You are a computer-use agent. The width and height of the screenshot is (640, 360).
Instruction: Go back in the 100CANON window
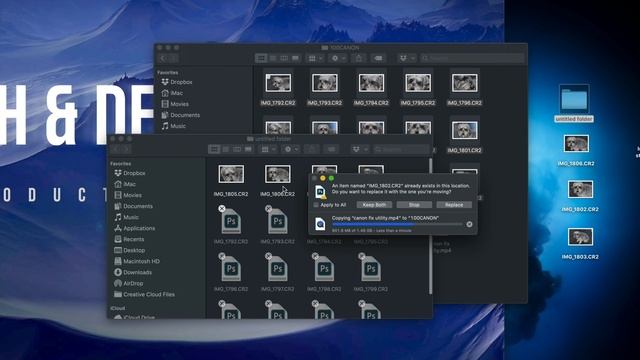(x=163, y=58)
